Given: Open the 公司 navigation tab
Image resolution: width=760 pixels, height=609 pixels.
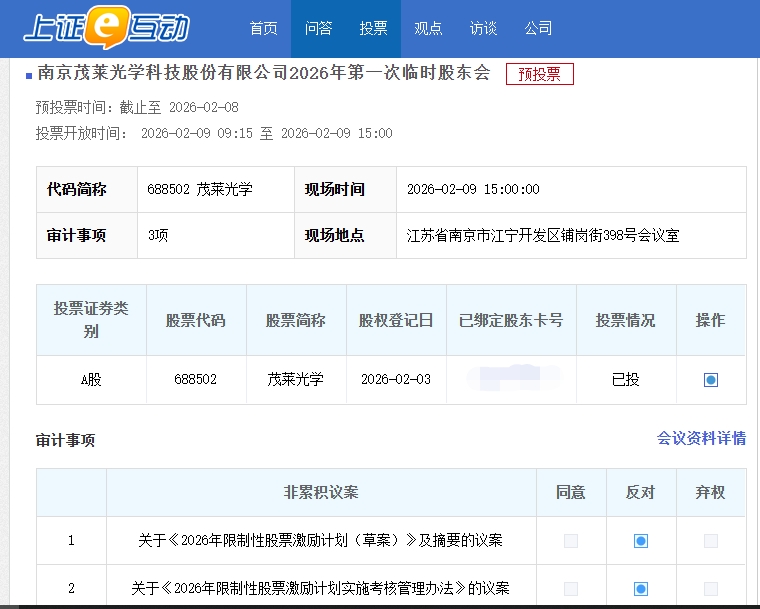Looking at the screenshot, I should click(538, 28).
